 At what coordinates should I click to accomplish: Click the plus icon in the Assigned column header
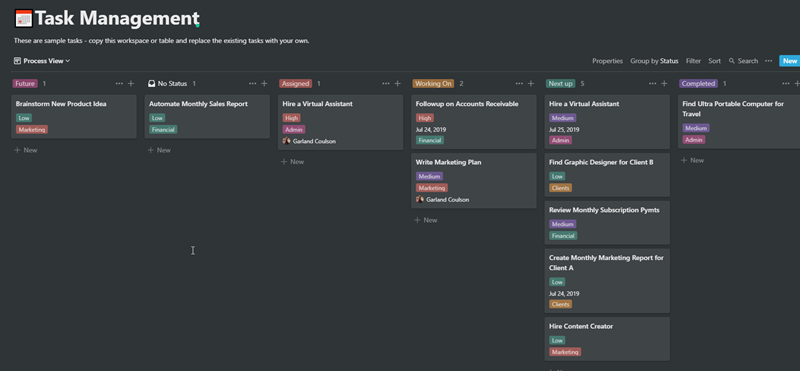click(397, 84)
